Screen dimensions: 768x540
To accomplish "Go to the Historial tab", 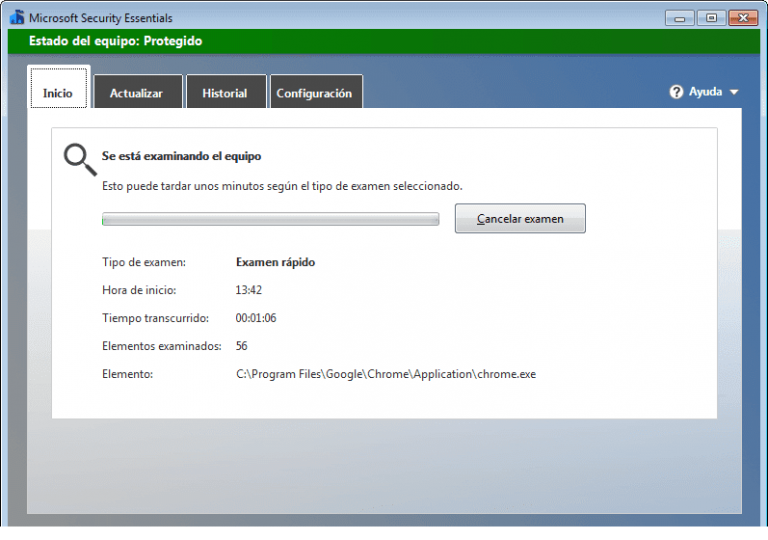I will [x=225, y=93].
